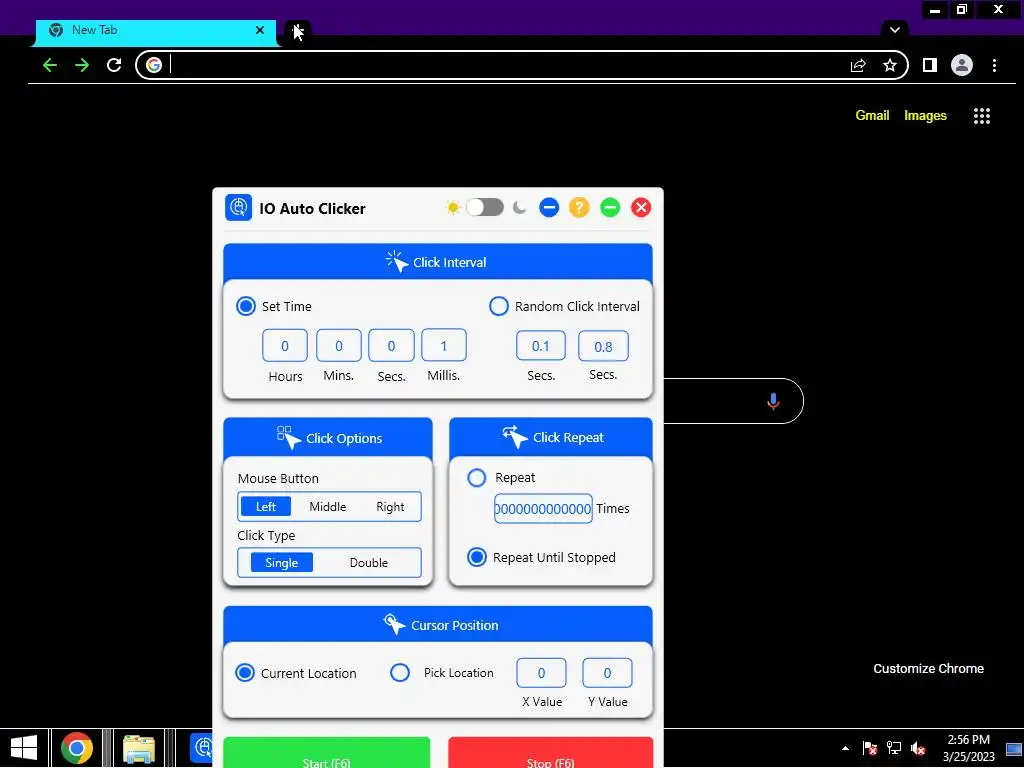Expand Chrome tab search dropdown
The width and height of the screenshot is (1024, 768).
click(x=895, y=29)
